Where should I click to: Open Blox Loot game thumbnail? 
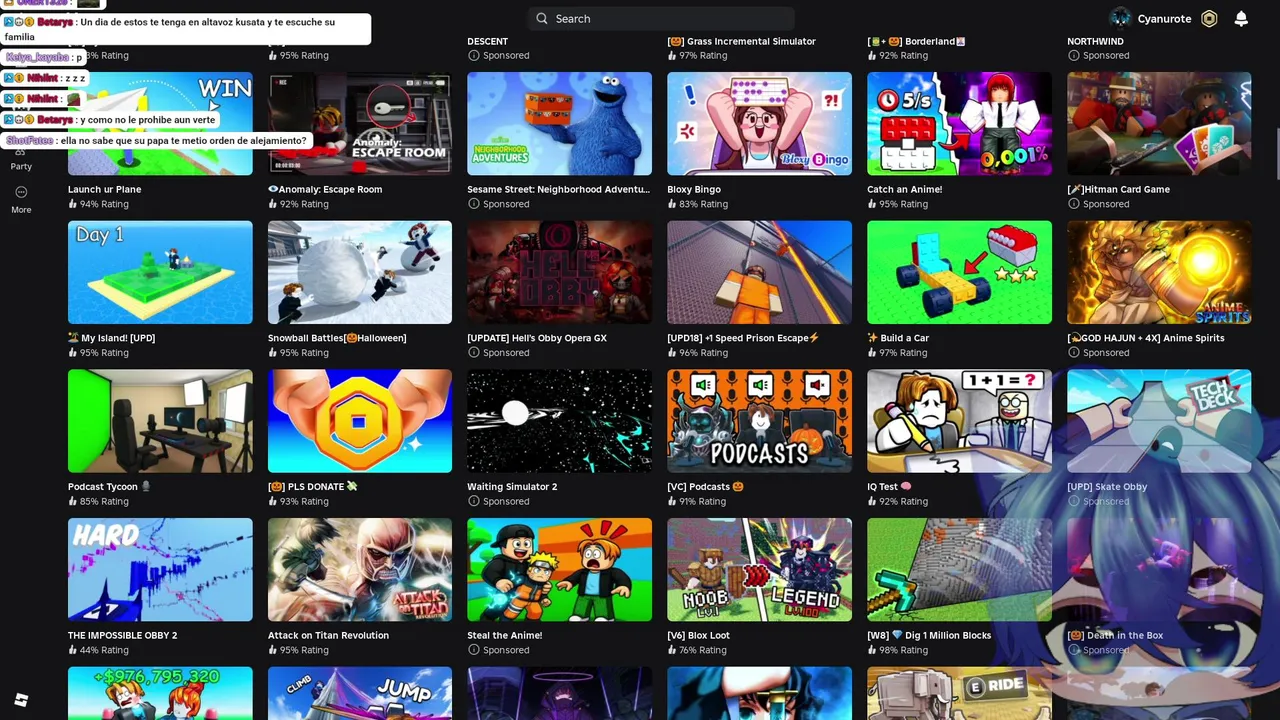coord(759,570)
